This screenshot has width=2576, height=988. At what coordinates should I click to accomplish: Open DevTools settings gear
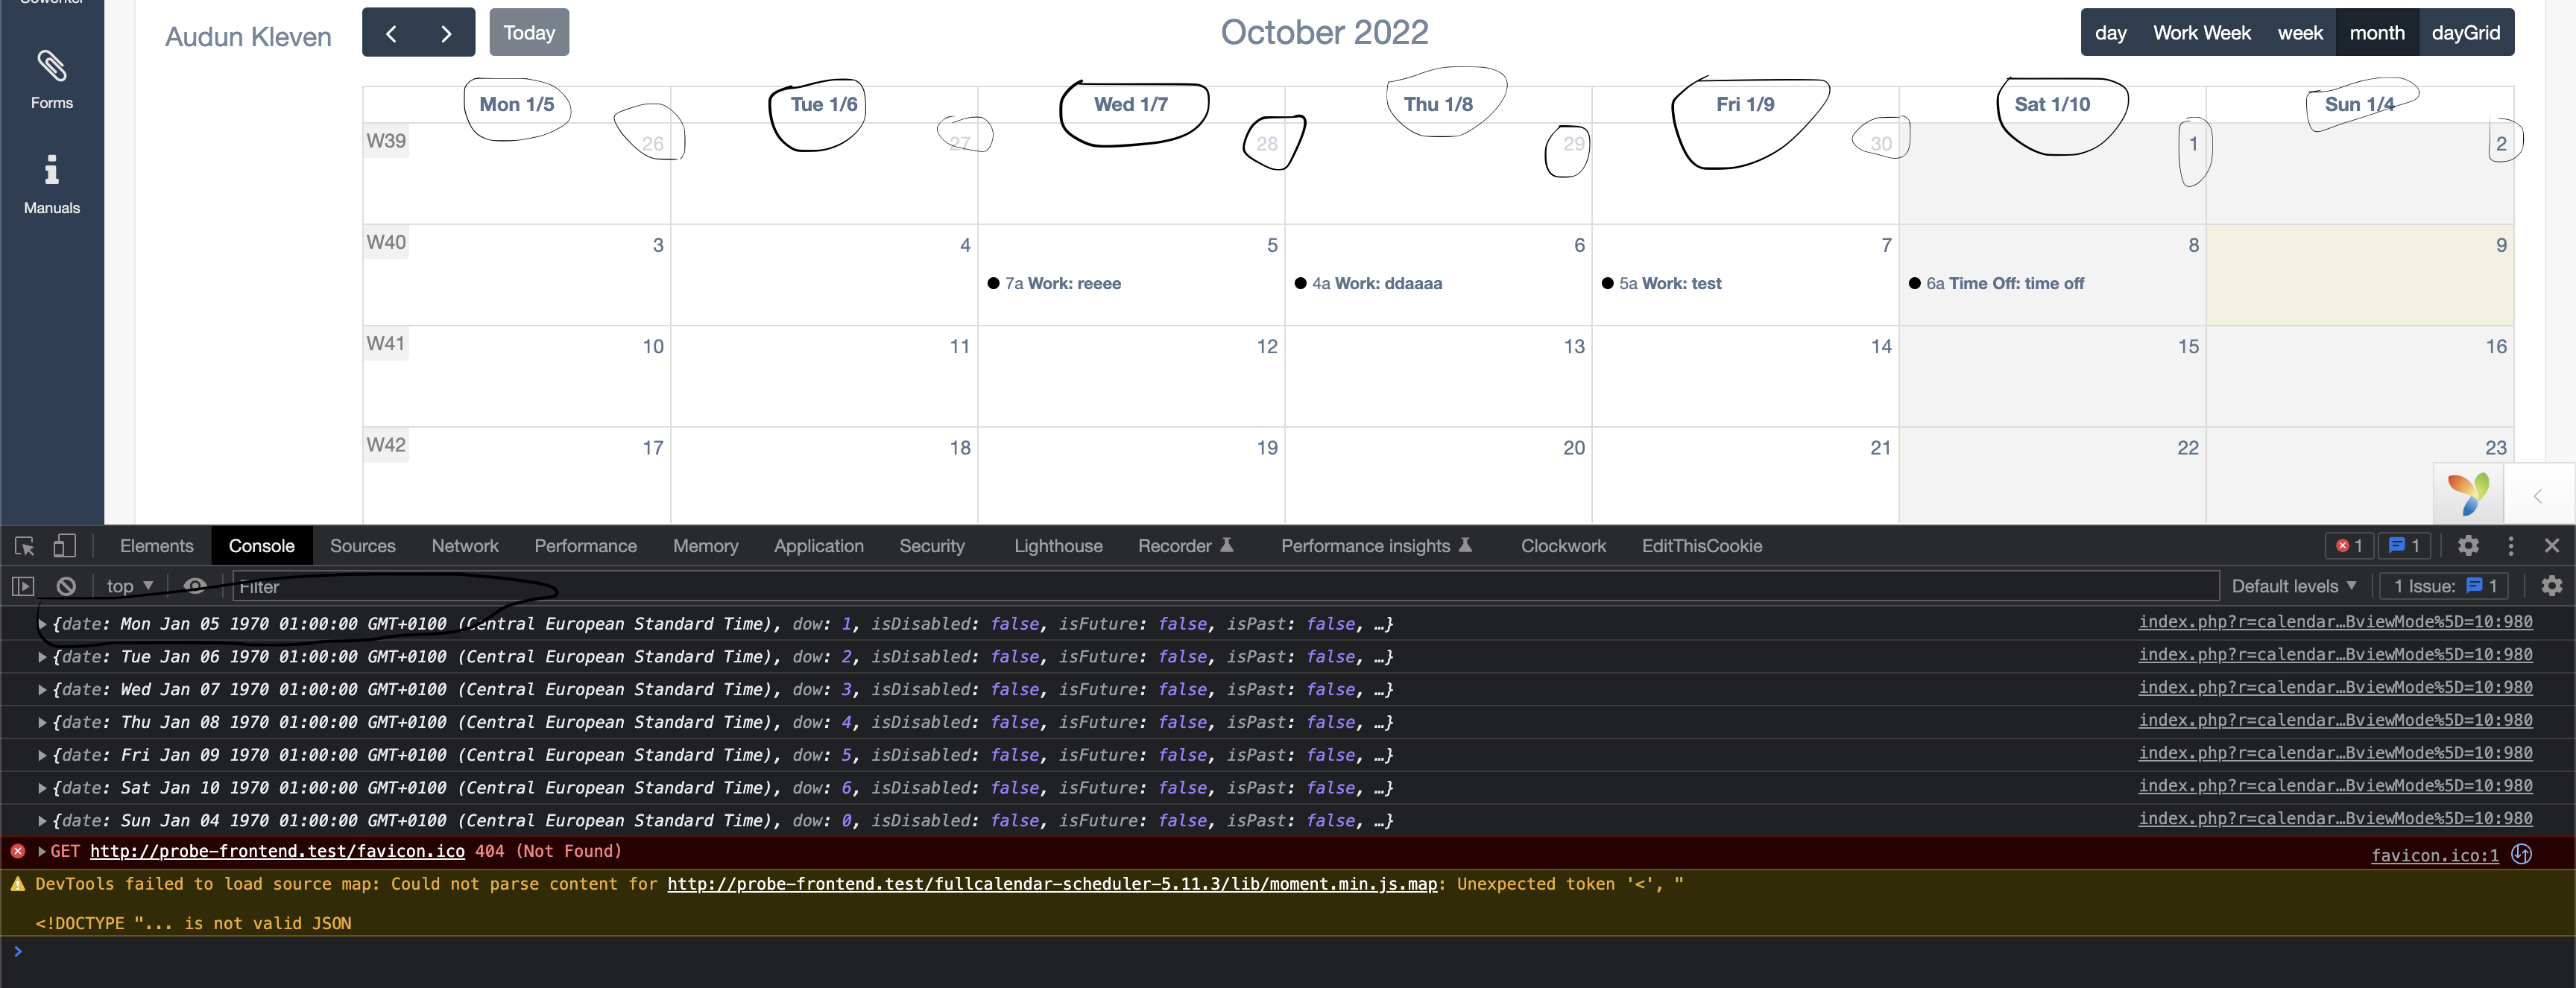(2468, 546)
